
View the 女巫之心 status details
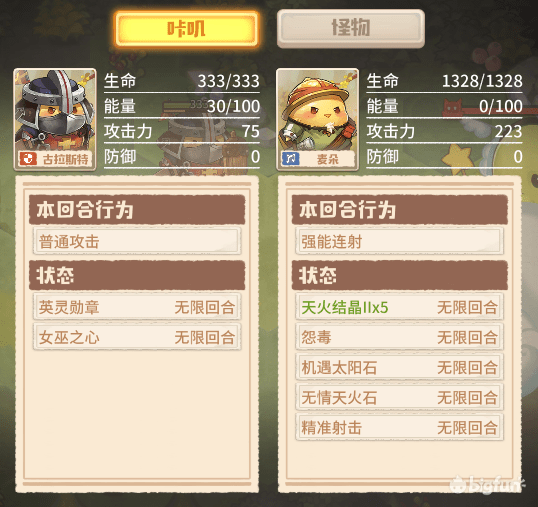(x=137, y=337)
